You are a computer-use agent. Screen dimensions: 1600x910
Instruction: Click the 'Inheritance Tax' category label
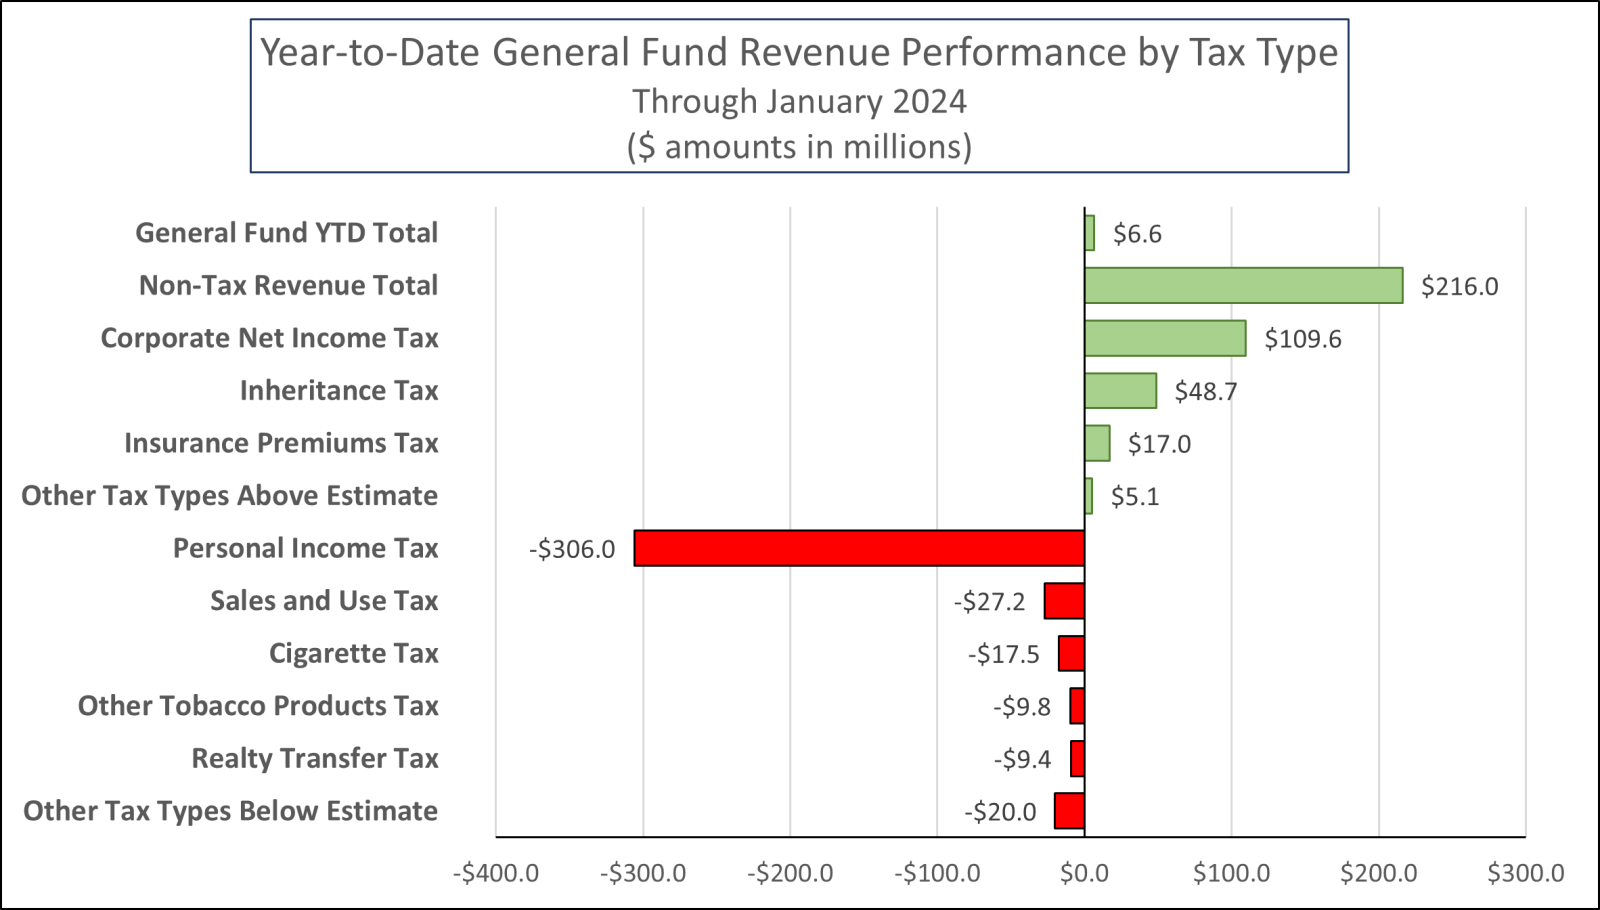click(x=339, y=391)
